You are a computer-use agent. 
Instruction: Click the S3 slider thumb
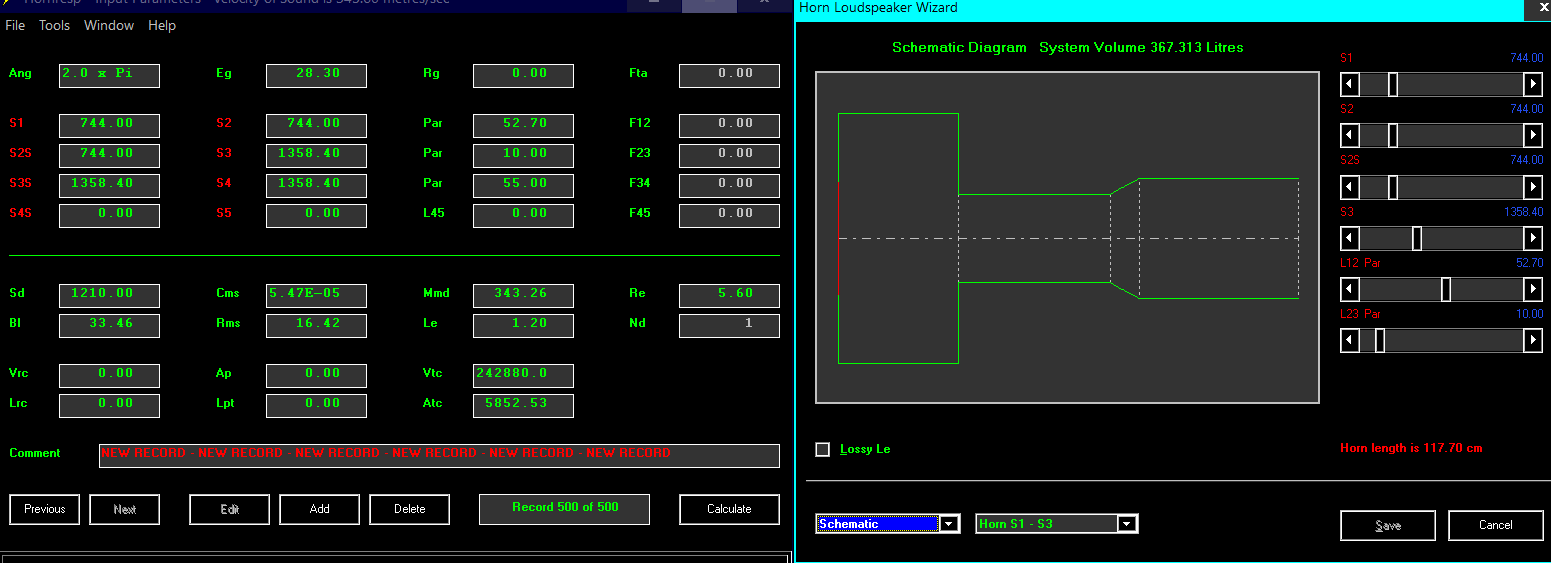point(1417,238)
